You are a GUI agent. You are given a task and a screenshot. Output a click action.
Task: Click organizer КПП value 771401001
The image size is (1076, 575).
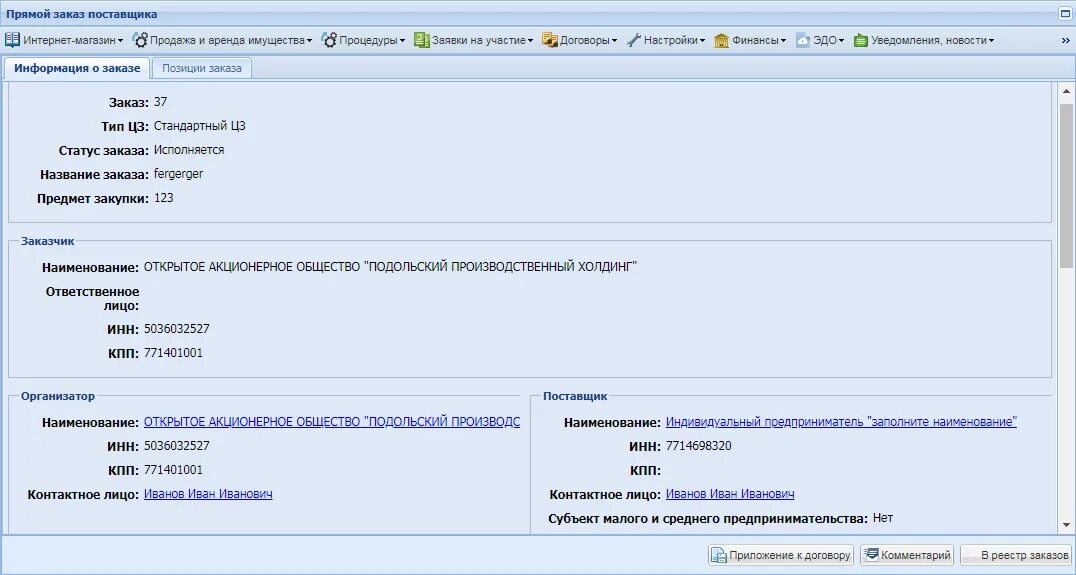[173, 469]
